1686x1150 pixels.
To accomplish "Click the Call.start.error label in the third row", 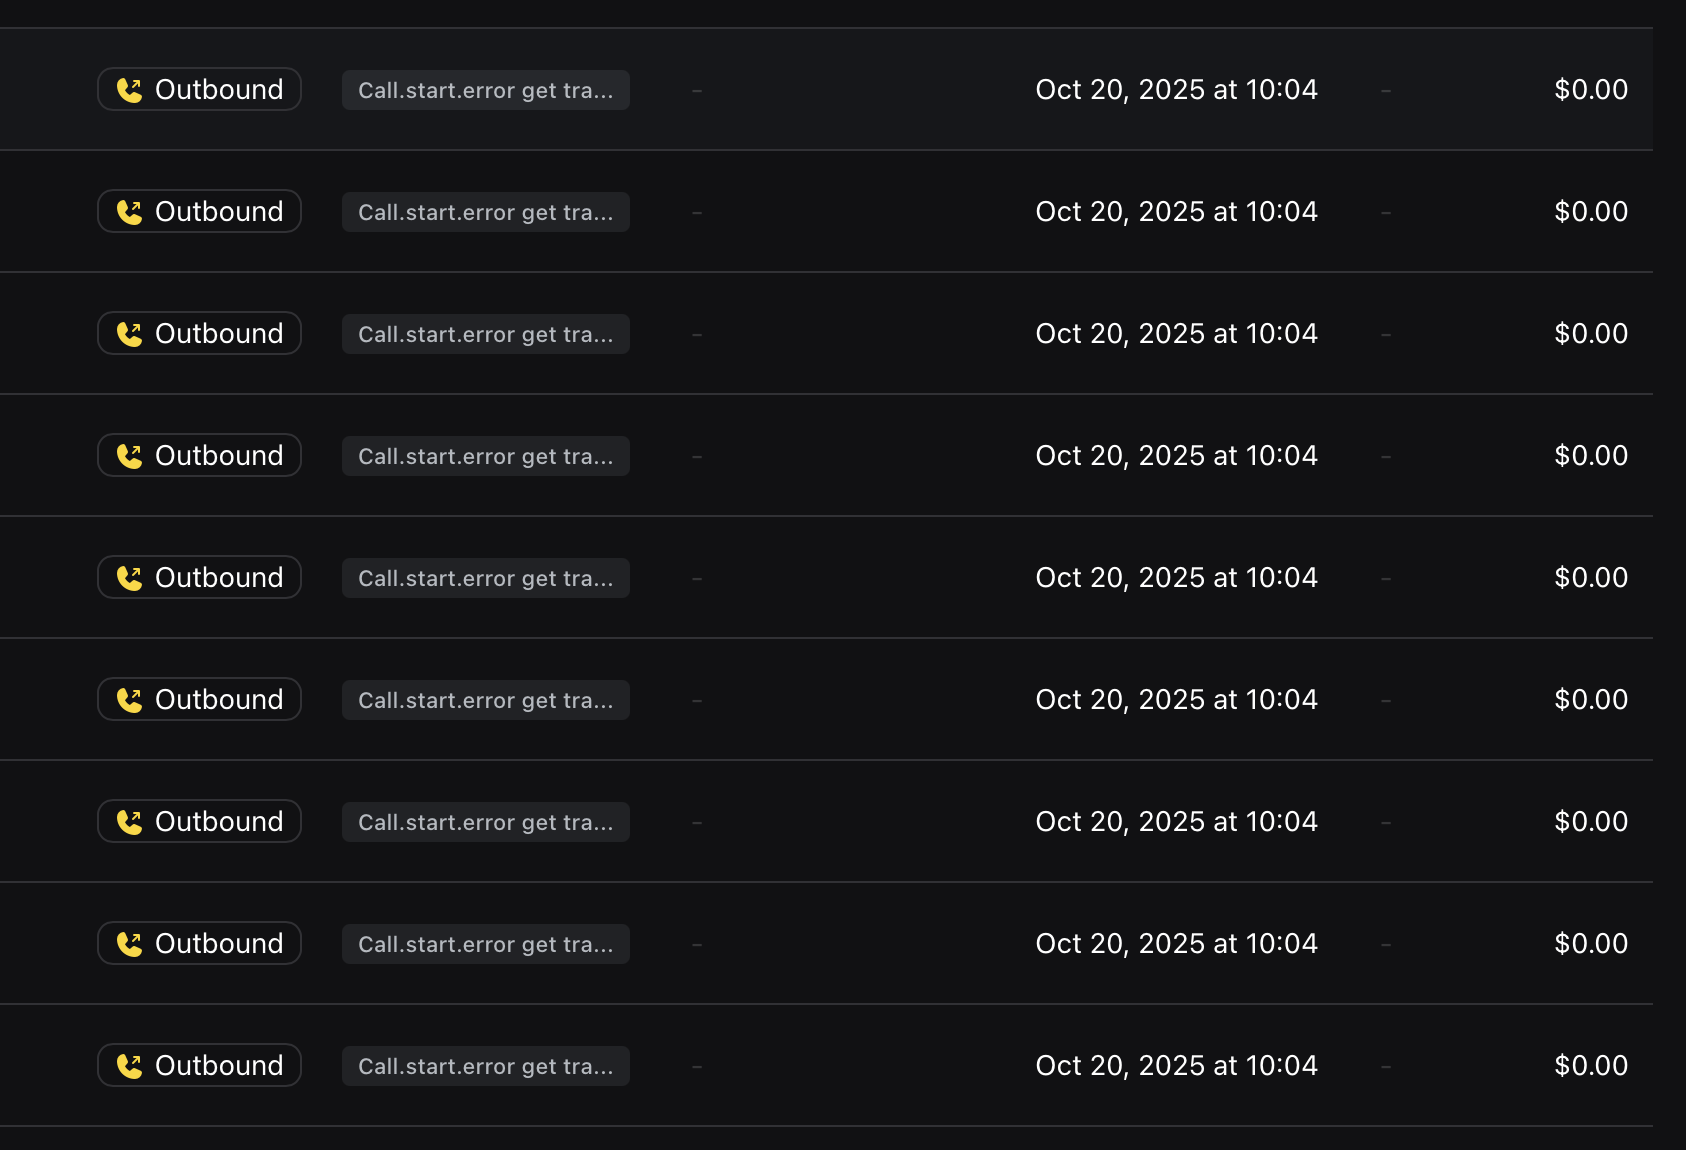I will (486, 333).
